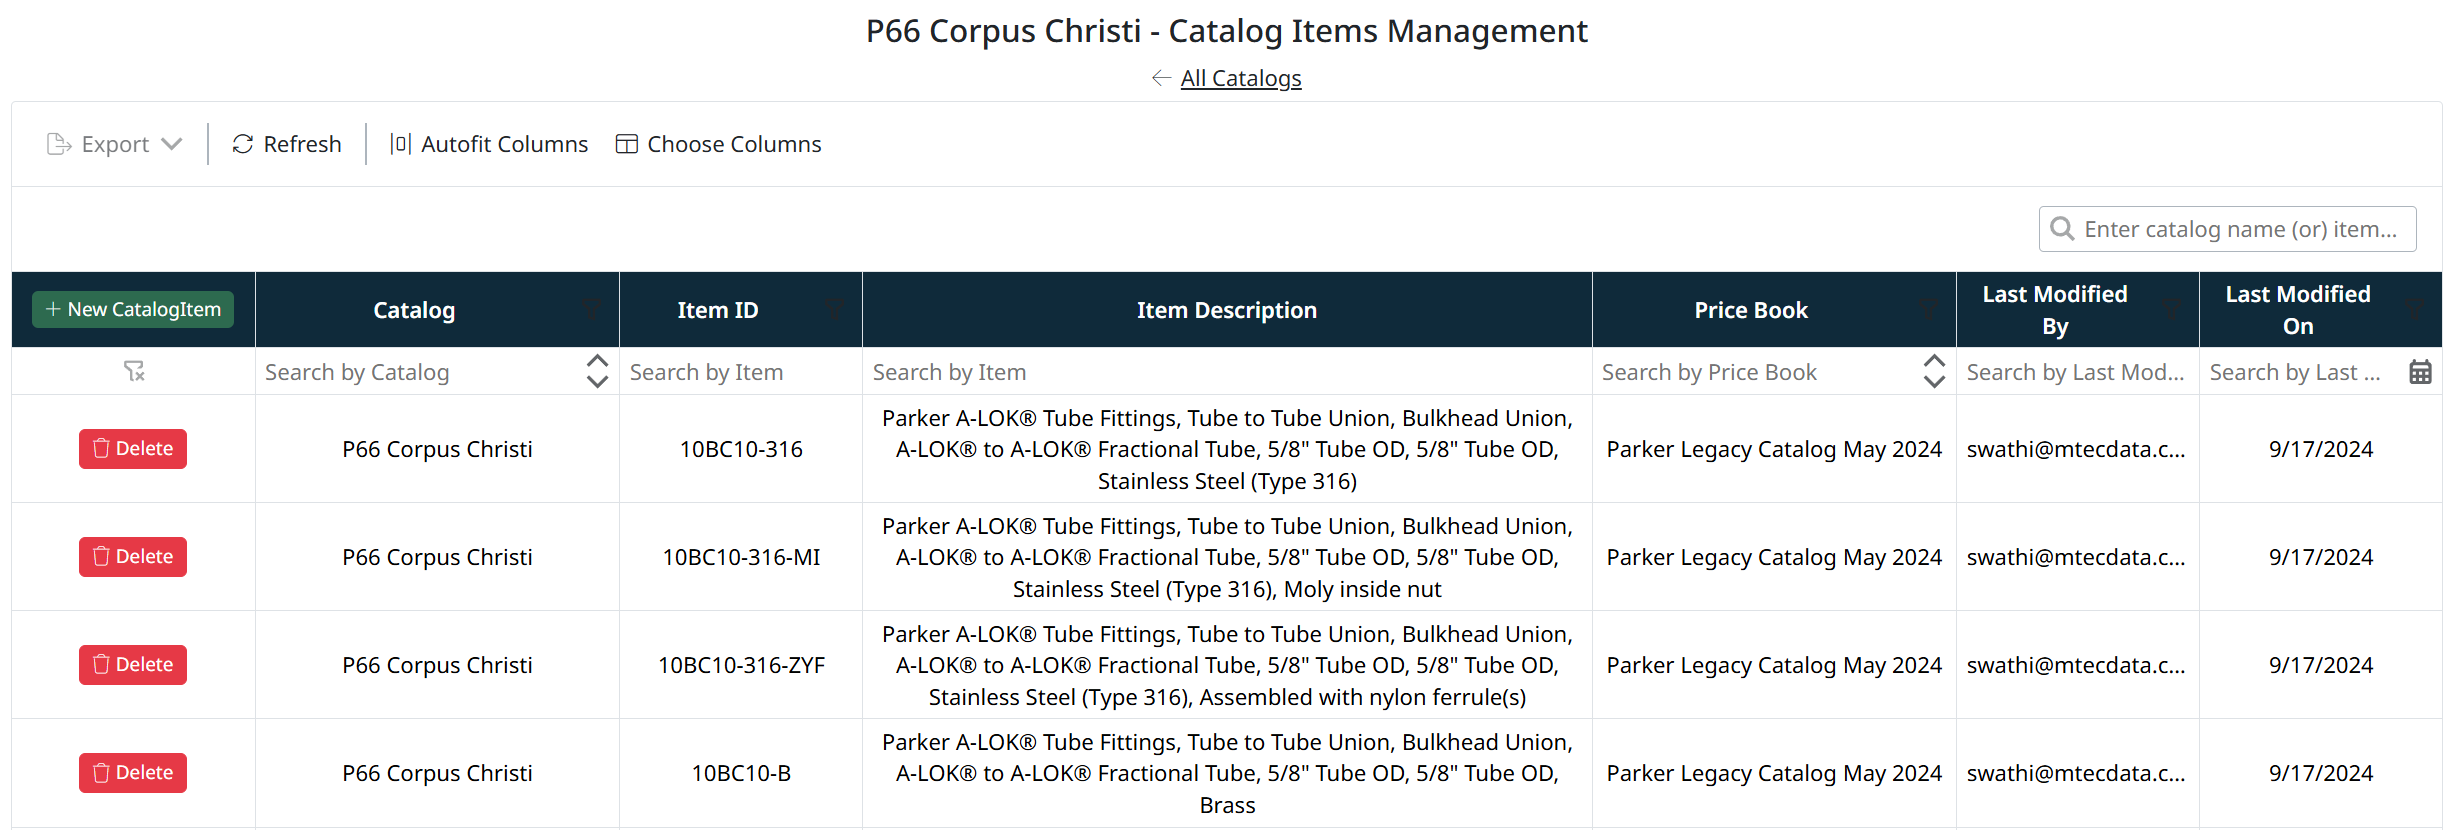Screen dimensions: 2448x830
Task: Click the Catalog column filter icon
Action: (x=593, y=310)
